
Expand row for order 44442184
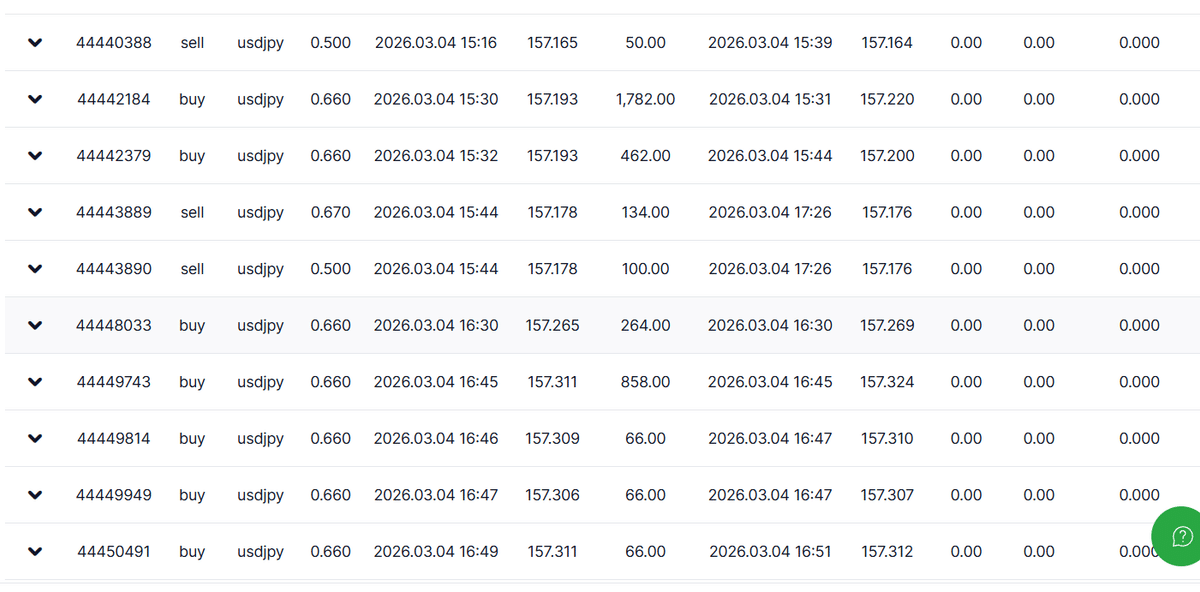[x=35, y=99]
